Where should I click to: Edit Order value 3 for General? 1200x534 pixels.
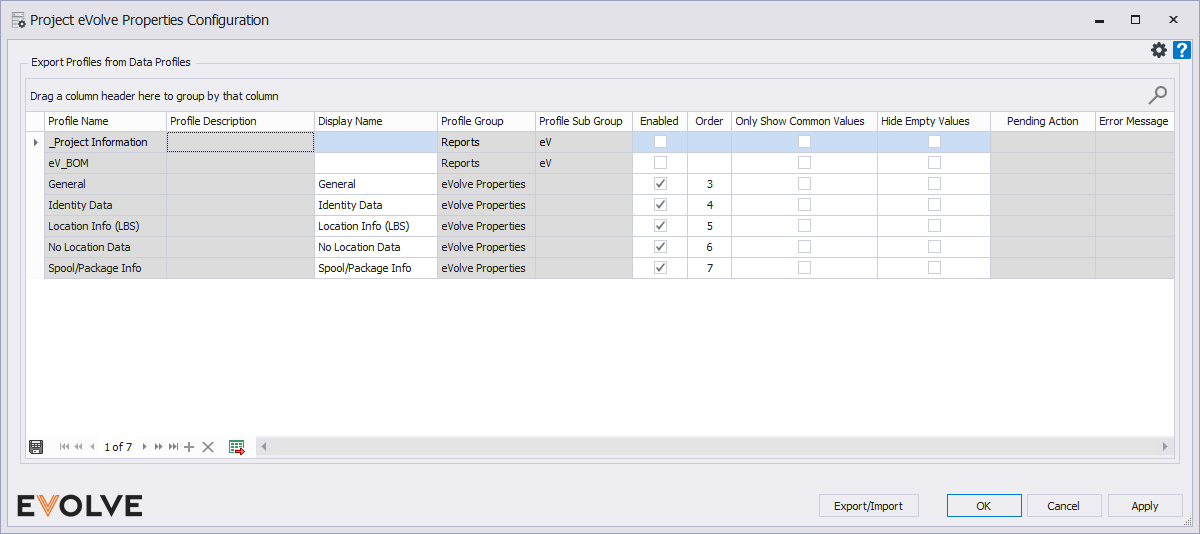(x=709, y=184)
